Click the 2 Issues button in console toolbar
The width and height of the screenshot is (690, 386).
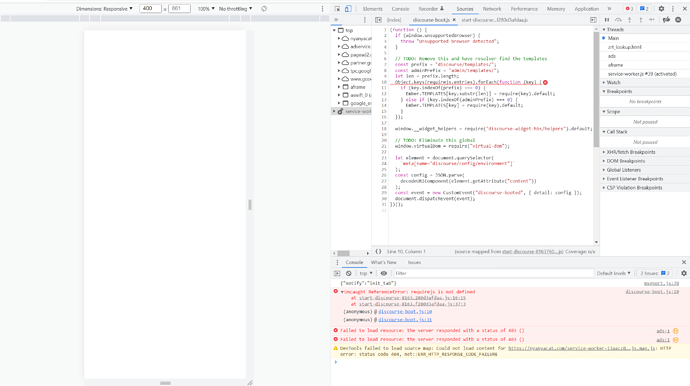[x=655, y=273]
